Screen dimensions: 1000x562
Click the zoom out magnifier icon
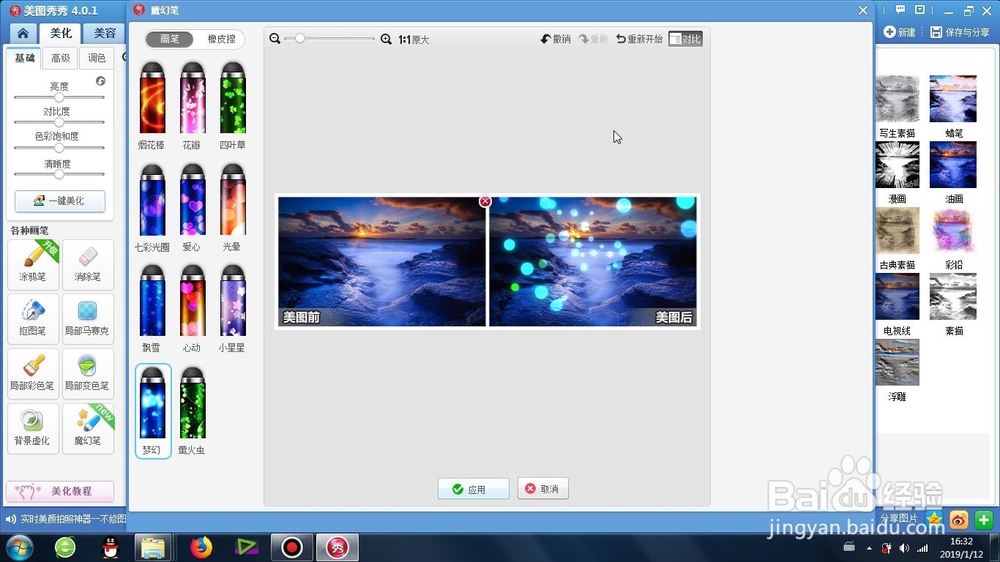click(x=275, y=39)
